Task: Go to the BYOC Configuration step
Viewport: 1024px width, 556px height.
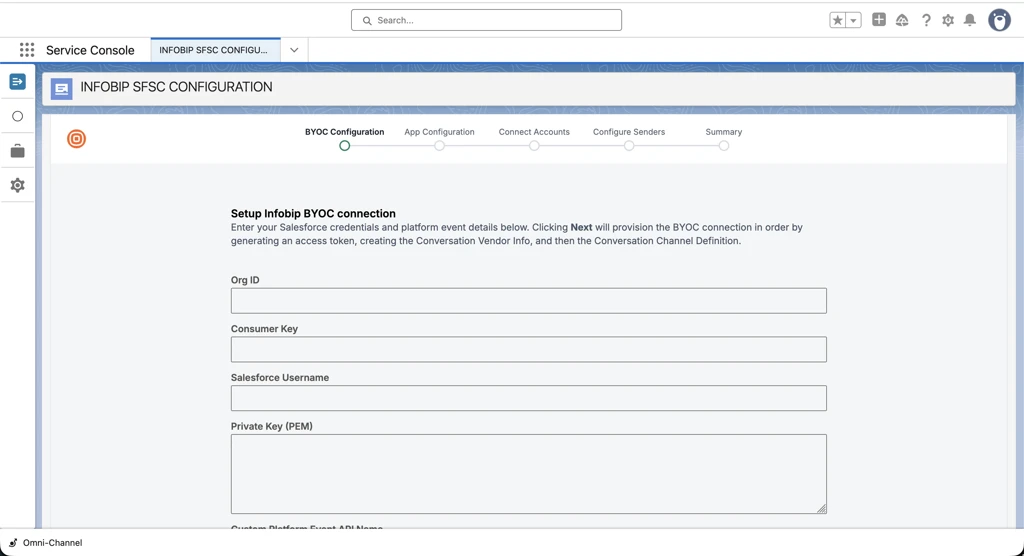Action: pos(344,132)
